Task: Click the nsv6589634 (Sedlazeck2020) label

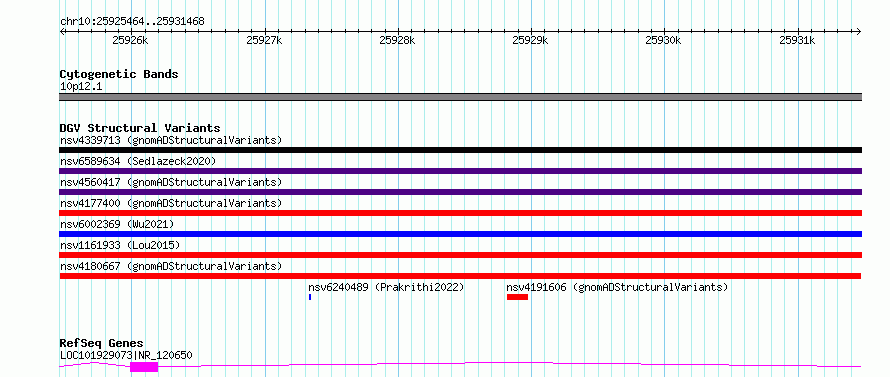Action: pyautogui.click(x=138, y=161)
